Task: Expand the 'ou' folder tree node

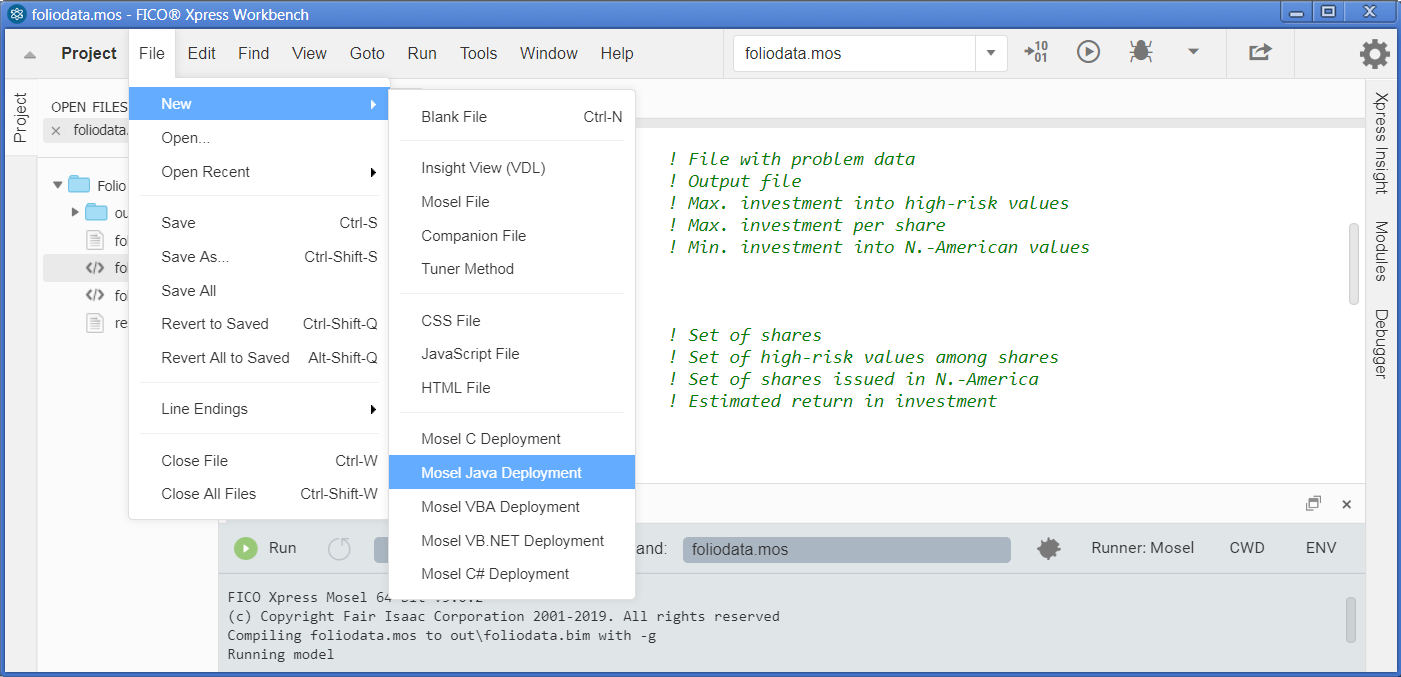Action: pyautogui.click(x=75, y=212)
